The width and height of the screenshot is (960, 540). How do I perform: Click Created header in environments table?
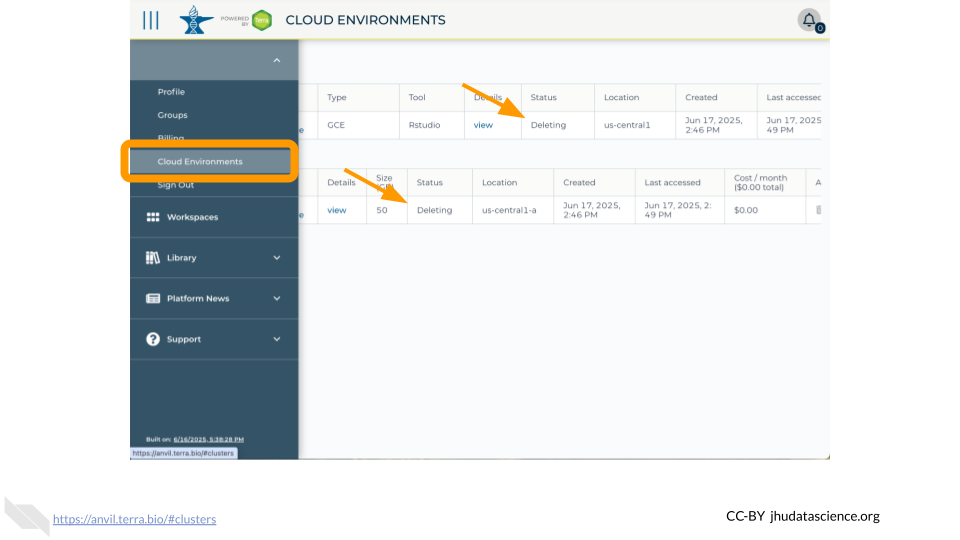tap(701, 97)
